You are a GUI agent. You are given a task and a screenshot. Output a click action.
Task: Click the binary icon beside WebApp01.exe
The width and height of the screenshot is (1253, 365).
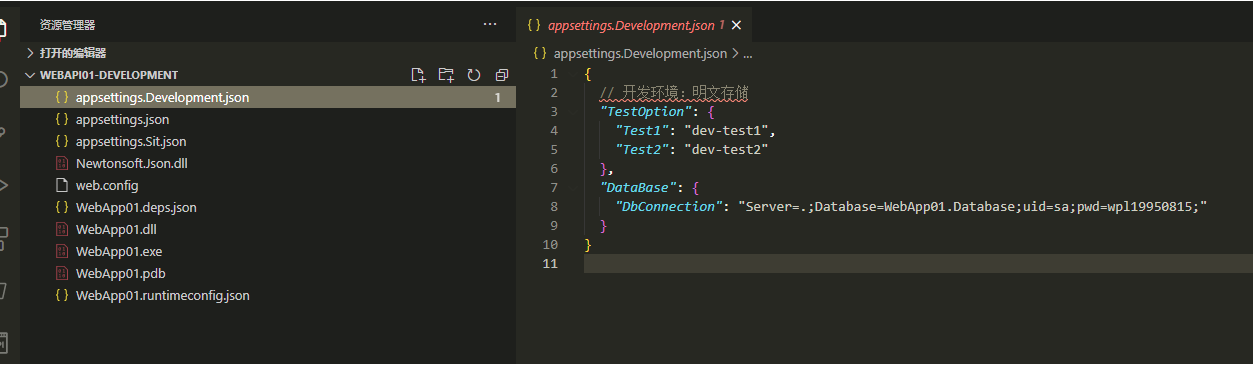[x=62, y=252]
